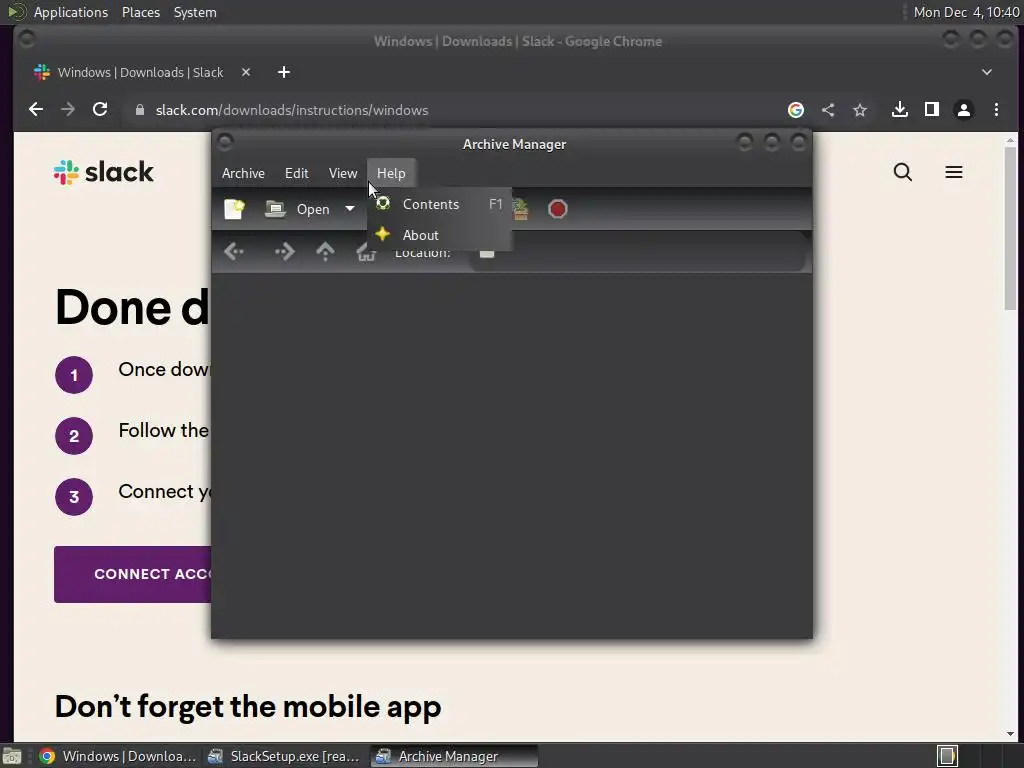Close the Help menu by clicking Help
The height and width of the screenshot is (768, 1024).
click(x=391, y=173)
